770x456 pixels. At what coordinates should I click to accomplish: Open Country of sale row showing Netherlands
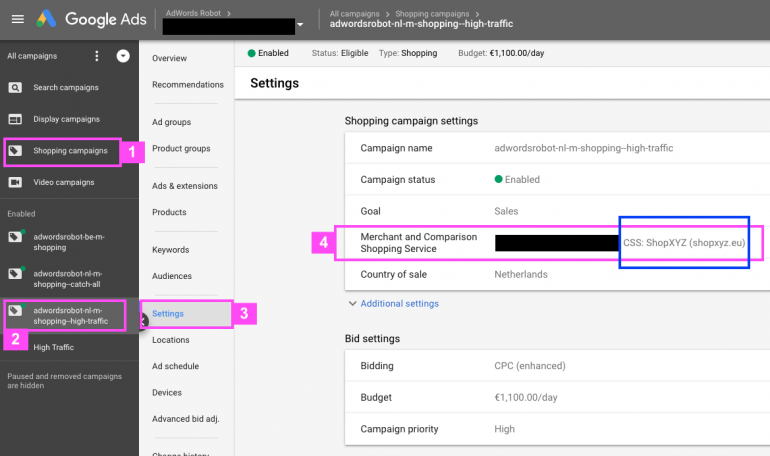[557, 274]
